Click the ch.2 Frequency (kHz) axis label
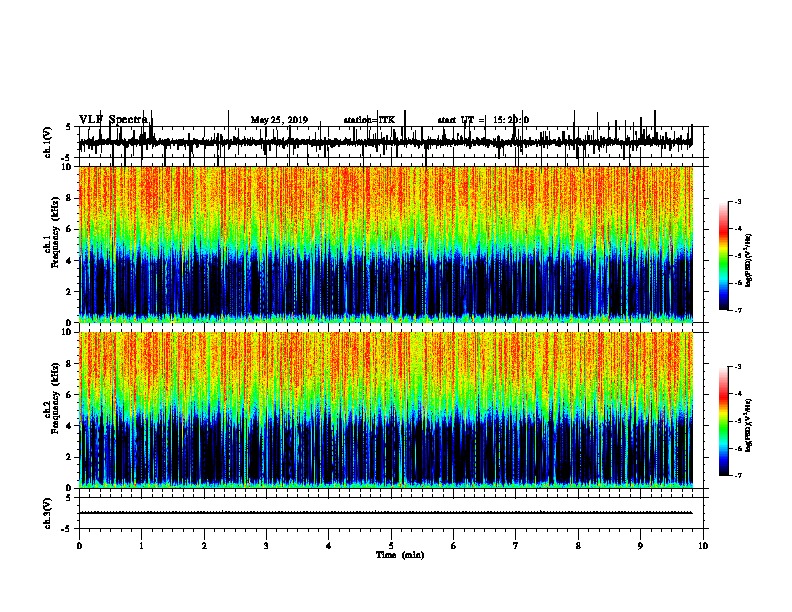This screenshot has height=612, width=792. 51,398
